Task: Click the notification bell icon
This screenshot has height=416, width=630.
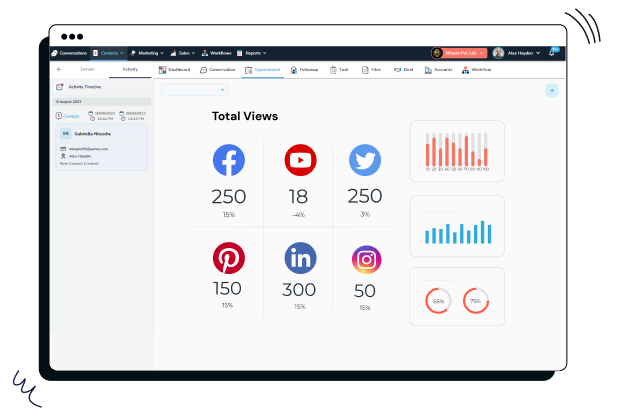Action: point(552,53)
